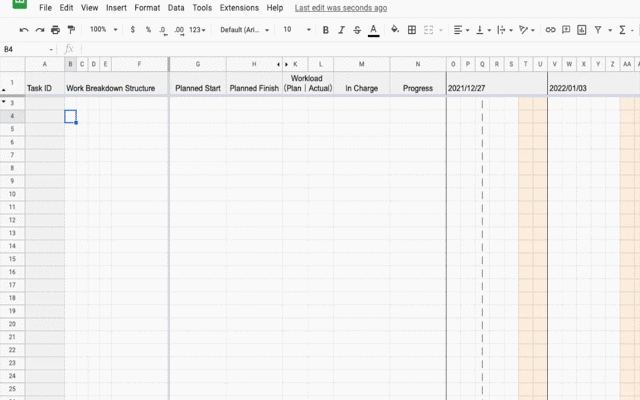Open the Borders tool
Screen dimensions: 640x400
point(412,30)
